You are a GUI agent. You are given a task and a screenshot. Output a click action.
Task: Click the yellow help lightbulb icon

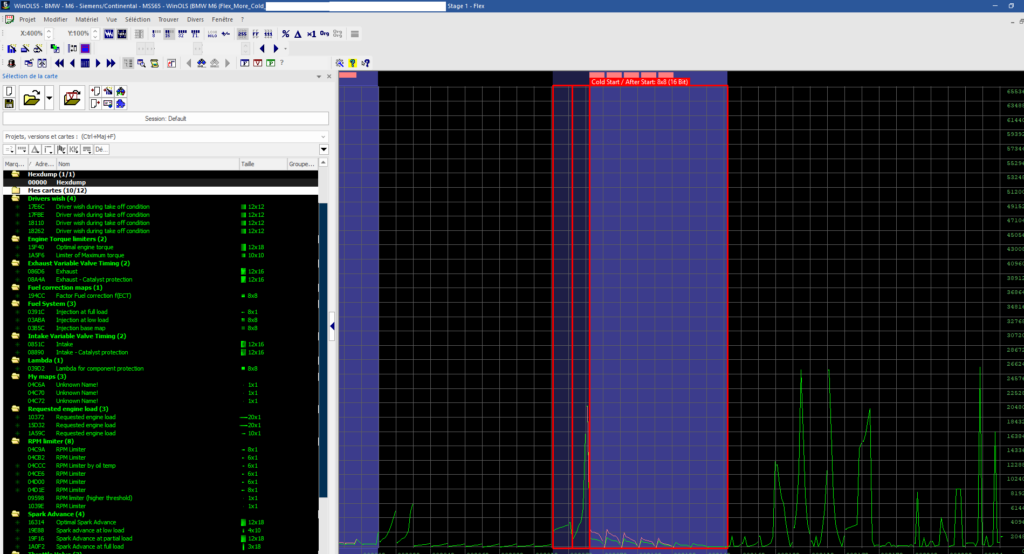352,63
